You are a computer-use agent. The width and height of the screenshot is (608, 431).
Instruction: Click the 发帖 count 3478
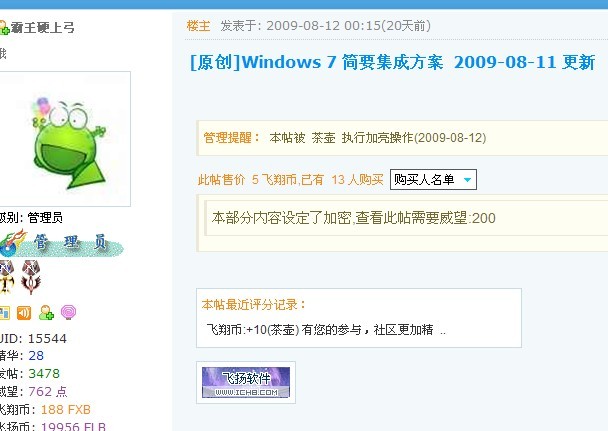point(44,373)
